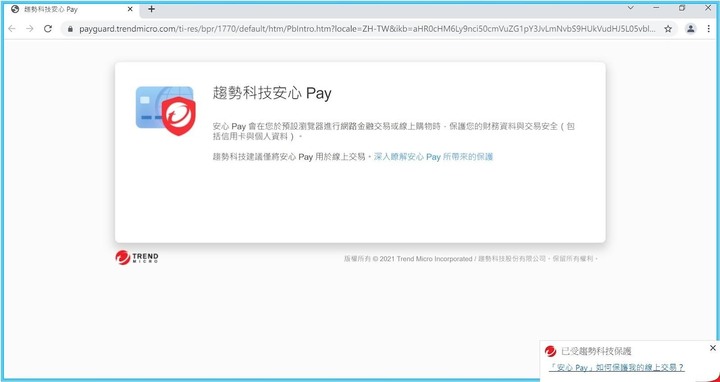The width and height of the screenshot is (720, 382).
Task: Open the Chrome three-dot menu
Action: click(x=709, y=28)
